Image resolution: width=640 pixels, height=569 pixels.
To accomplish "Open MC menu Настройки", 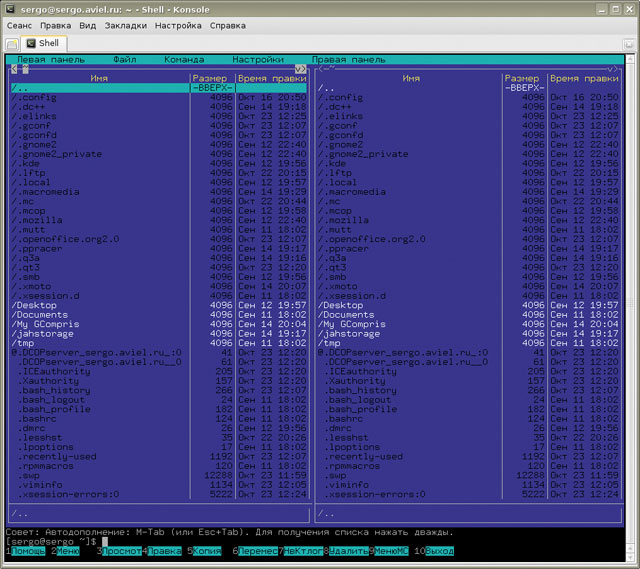I will (258, 60).
